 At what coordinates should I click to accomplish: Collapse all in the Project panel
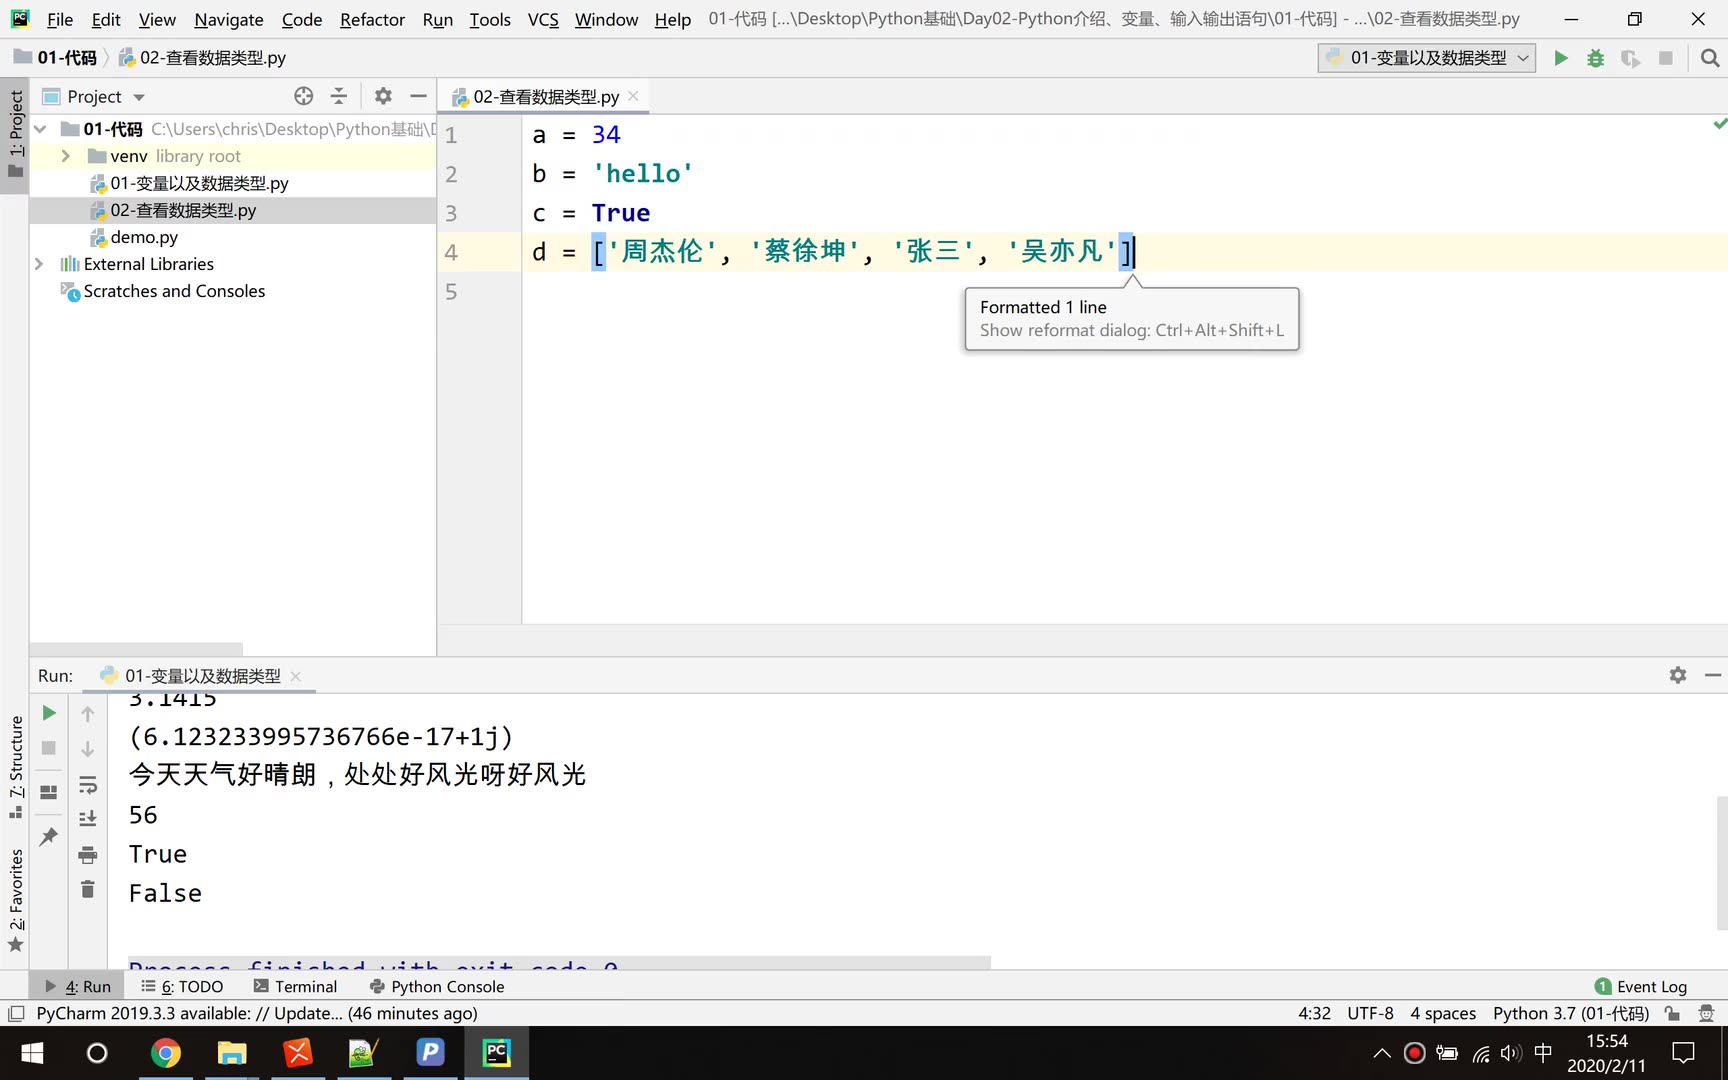click(339, 96)
